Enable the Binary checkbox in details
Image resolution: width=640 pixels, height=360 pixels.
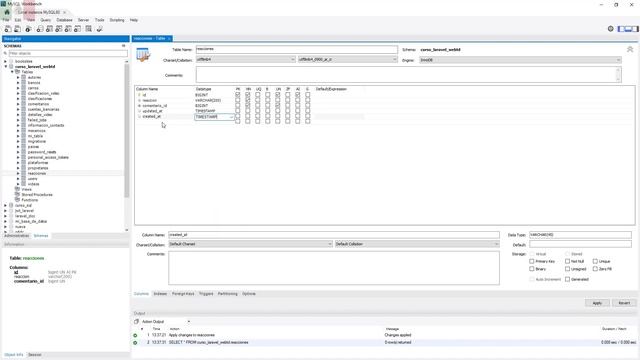531,269
